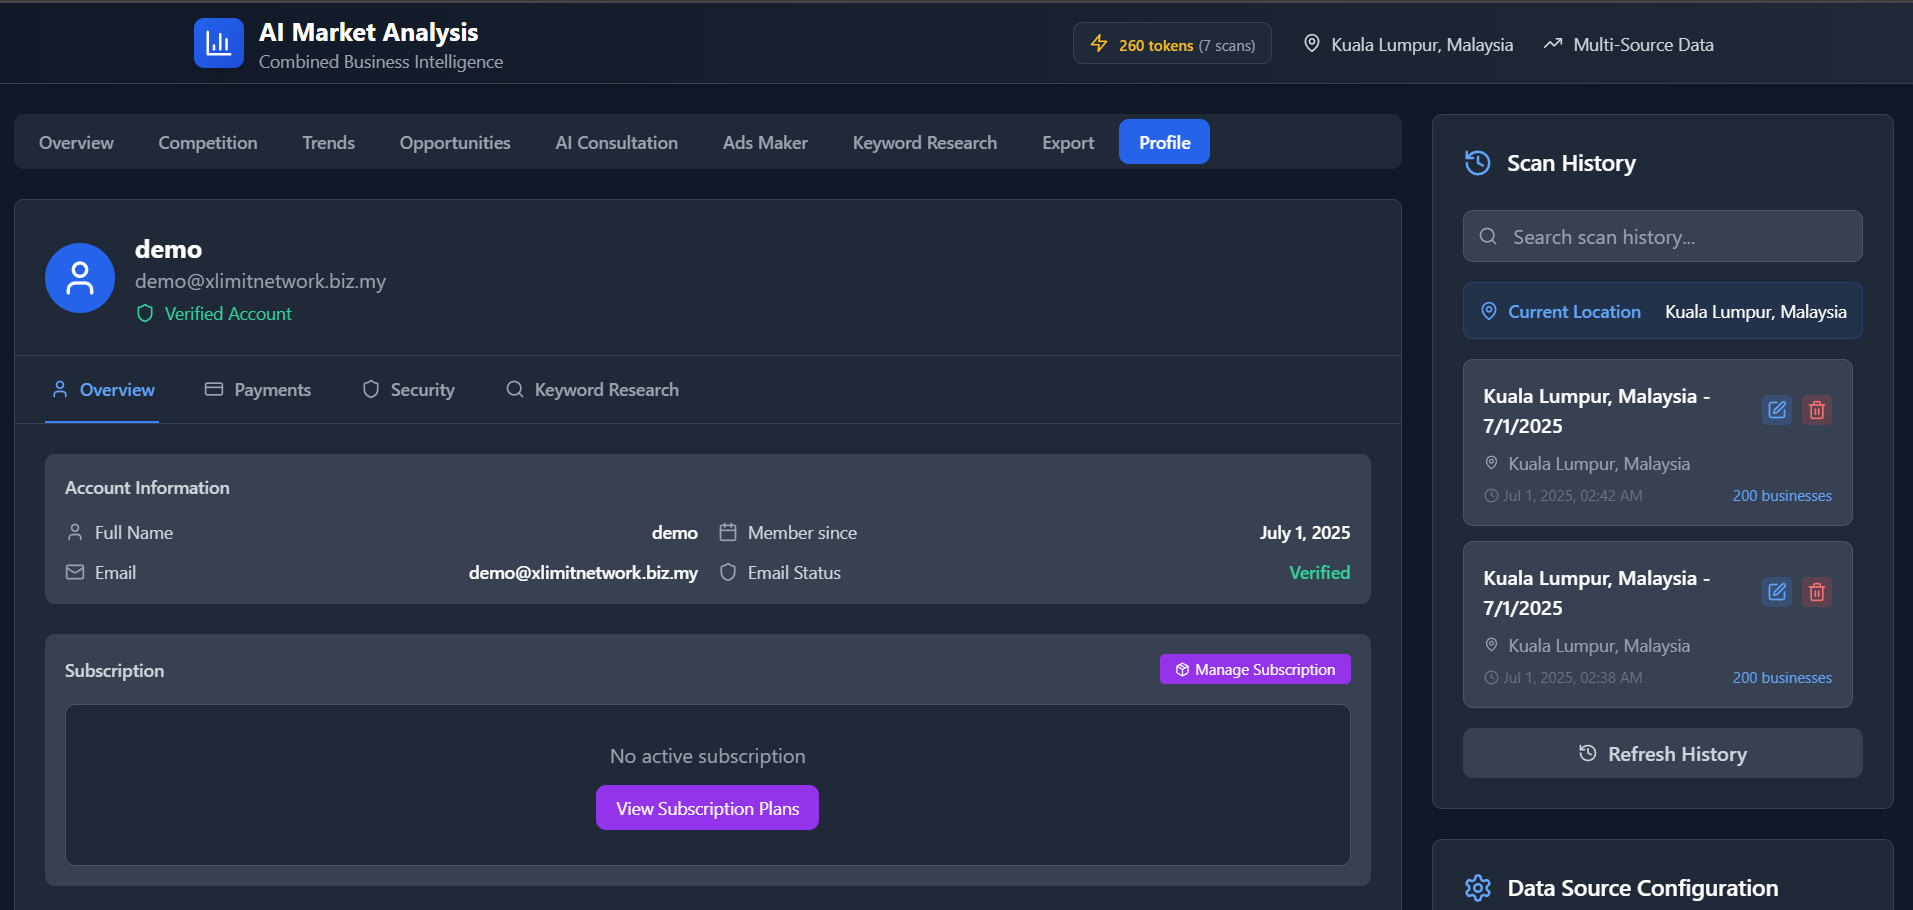Image resolution: width=1913 pixels, height=910 pixels.
Task: Click the search magnifier icon in scan history
Action: [x=1488, y=237]
